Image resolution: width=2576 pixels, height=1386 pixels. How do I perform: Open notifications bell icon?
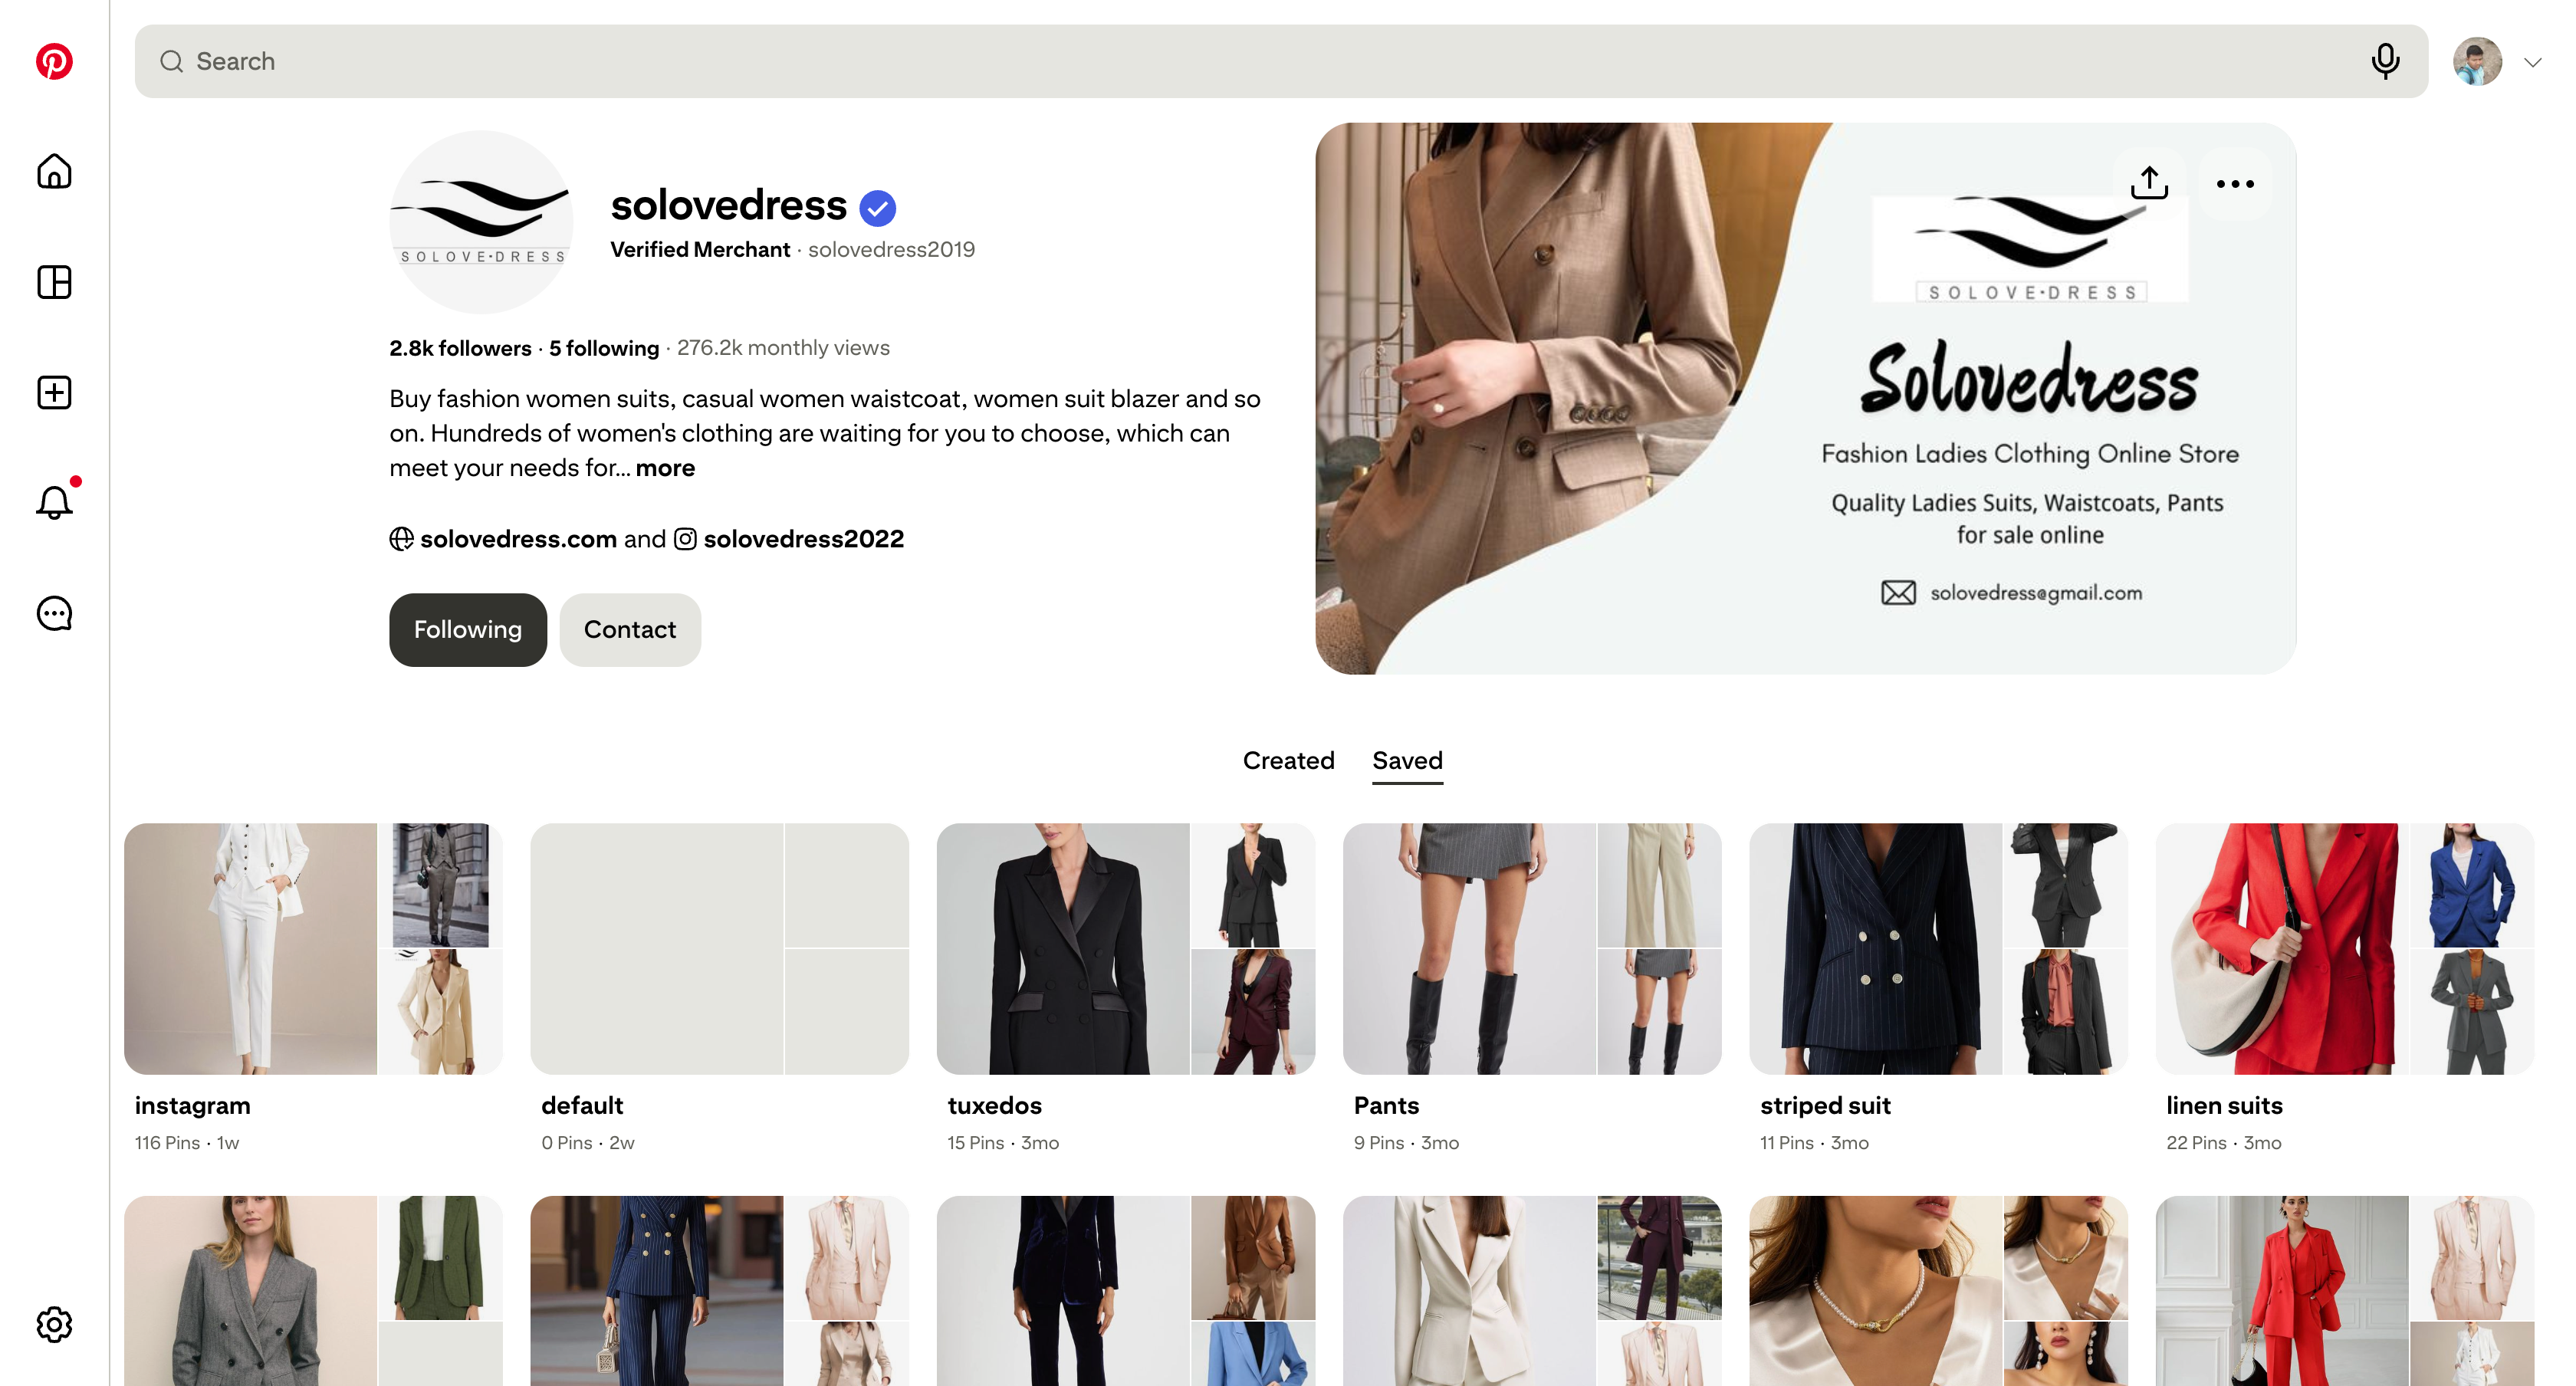[x=54, y=502]
